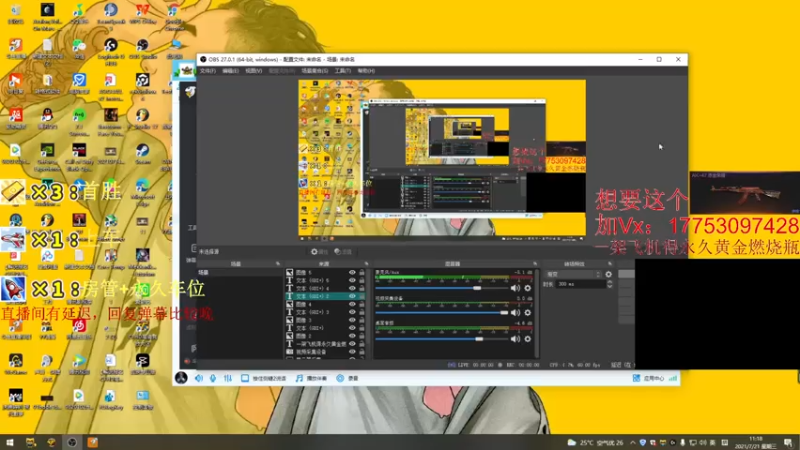The height and width of the screenshot is (450, 800).
Task: Open the WeChat desktop shortcut
Action: [x=79, y=49]
